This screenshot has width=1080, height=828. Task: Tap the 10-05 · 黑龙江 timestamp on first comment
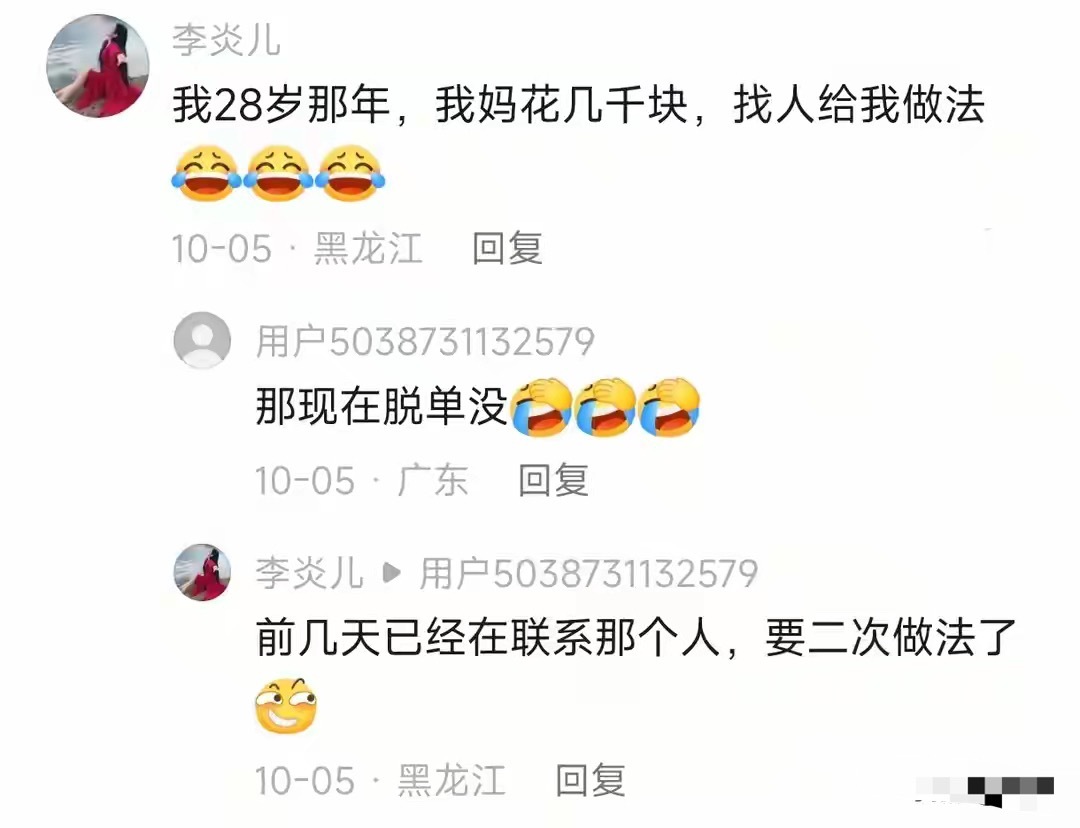pyautogui.click(x=297, y=249)
